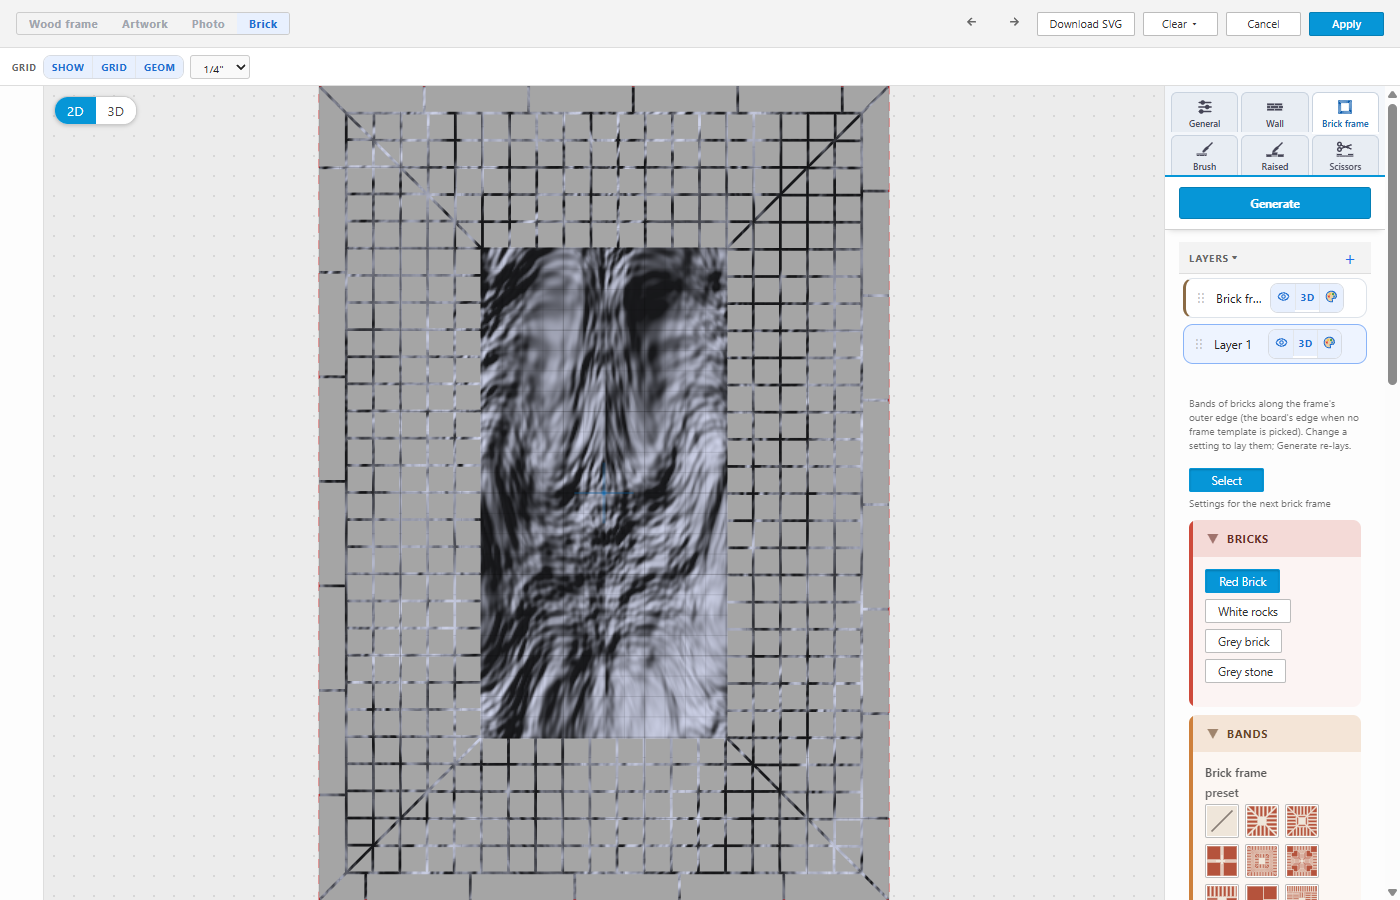Open the grid size 1/4" dropdown

(x=220, y=67)
